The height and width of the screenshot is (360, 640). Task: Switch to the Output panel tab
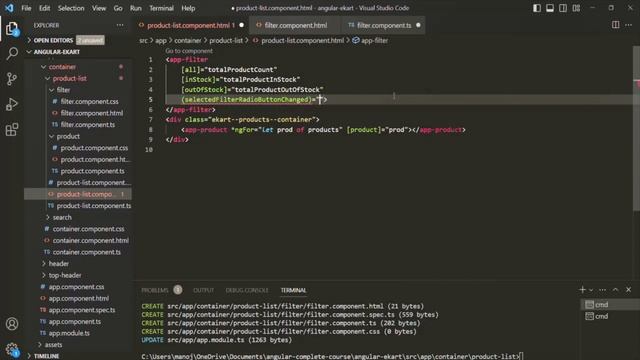[204, 290]
